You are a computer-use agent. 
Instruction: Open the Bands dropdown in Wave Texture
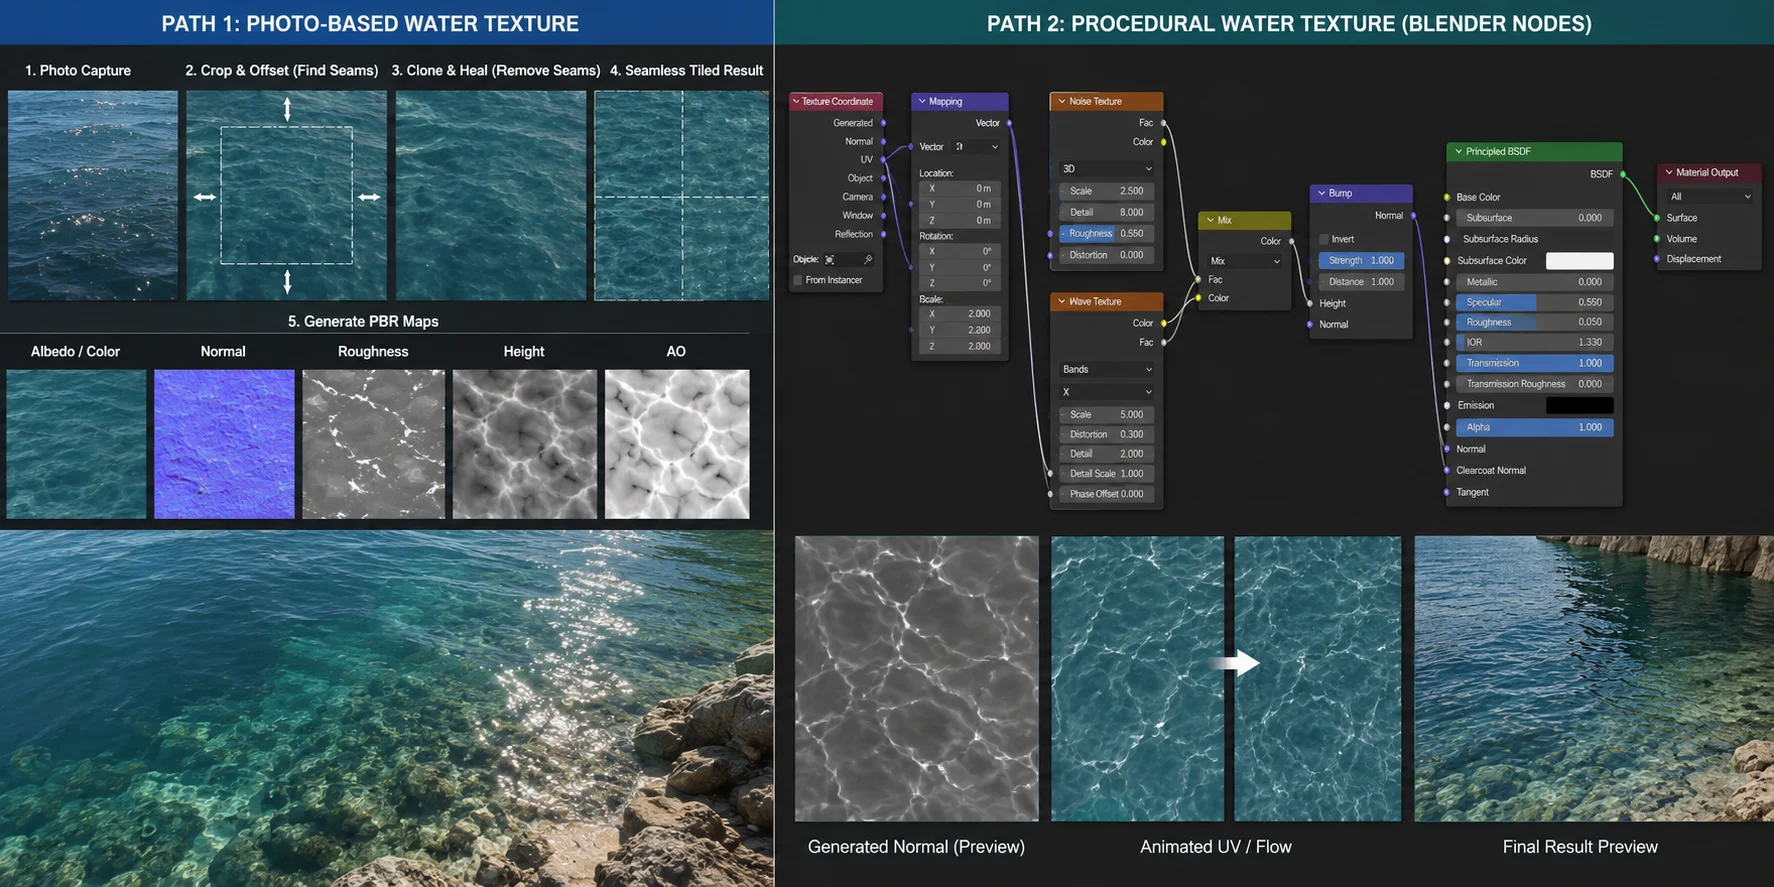point(1107,369)
